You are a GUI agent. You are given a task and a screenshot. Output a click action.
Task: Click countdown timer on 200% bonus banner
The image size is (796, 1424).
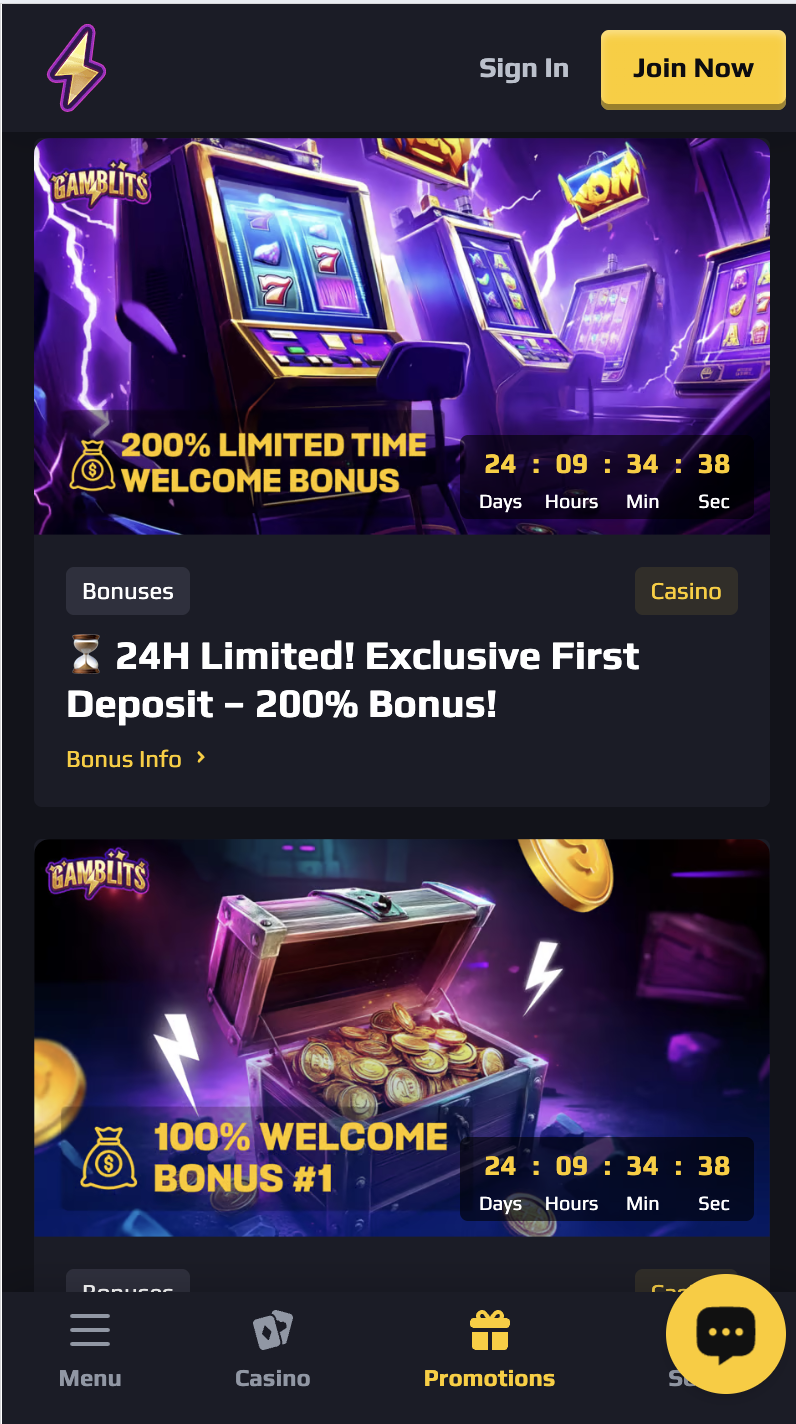click(607, 478)
